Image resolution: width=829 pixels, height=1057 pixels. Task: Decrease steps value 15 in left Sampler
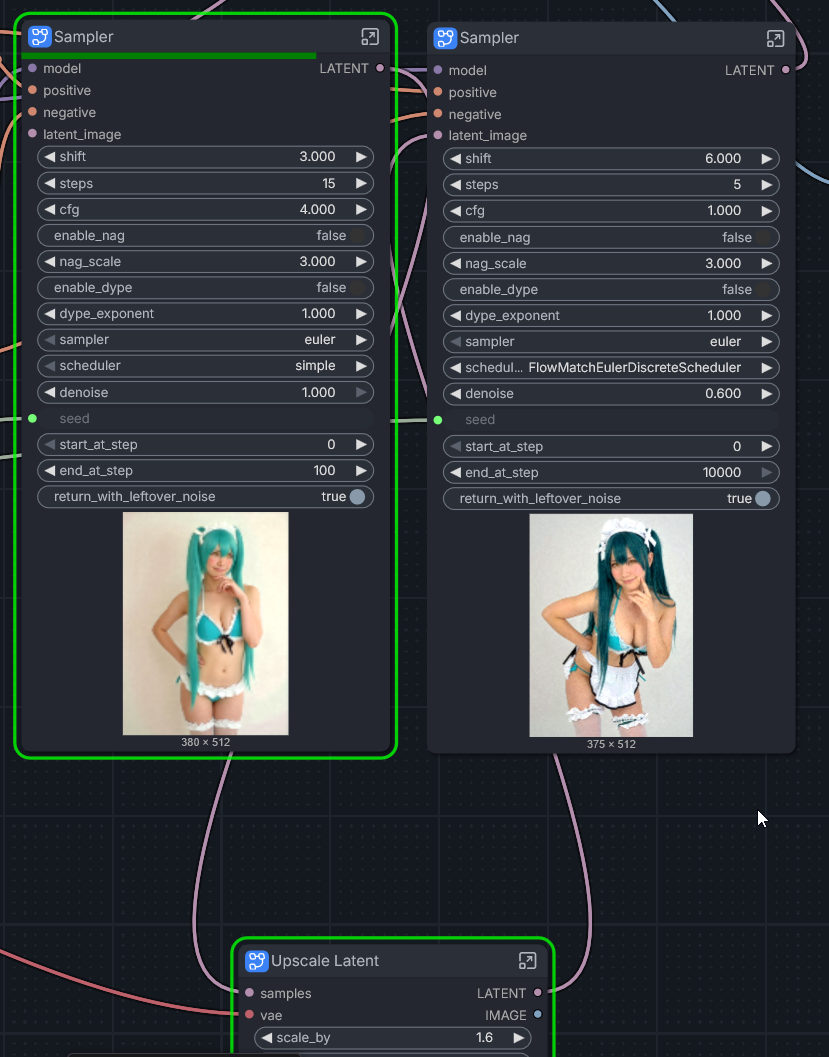[x=50, y=183]
